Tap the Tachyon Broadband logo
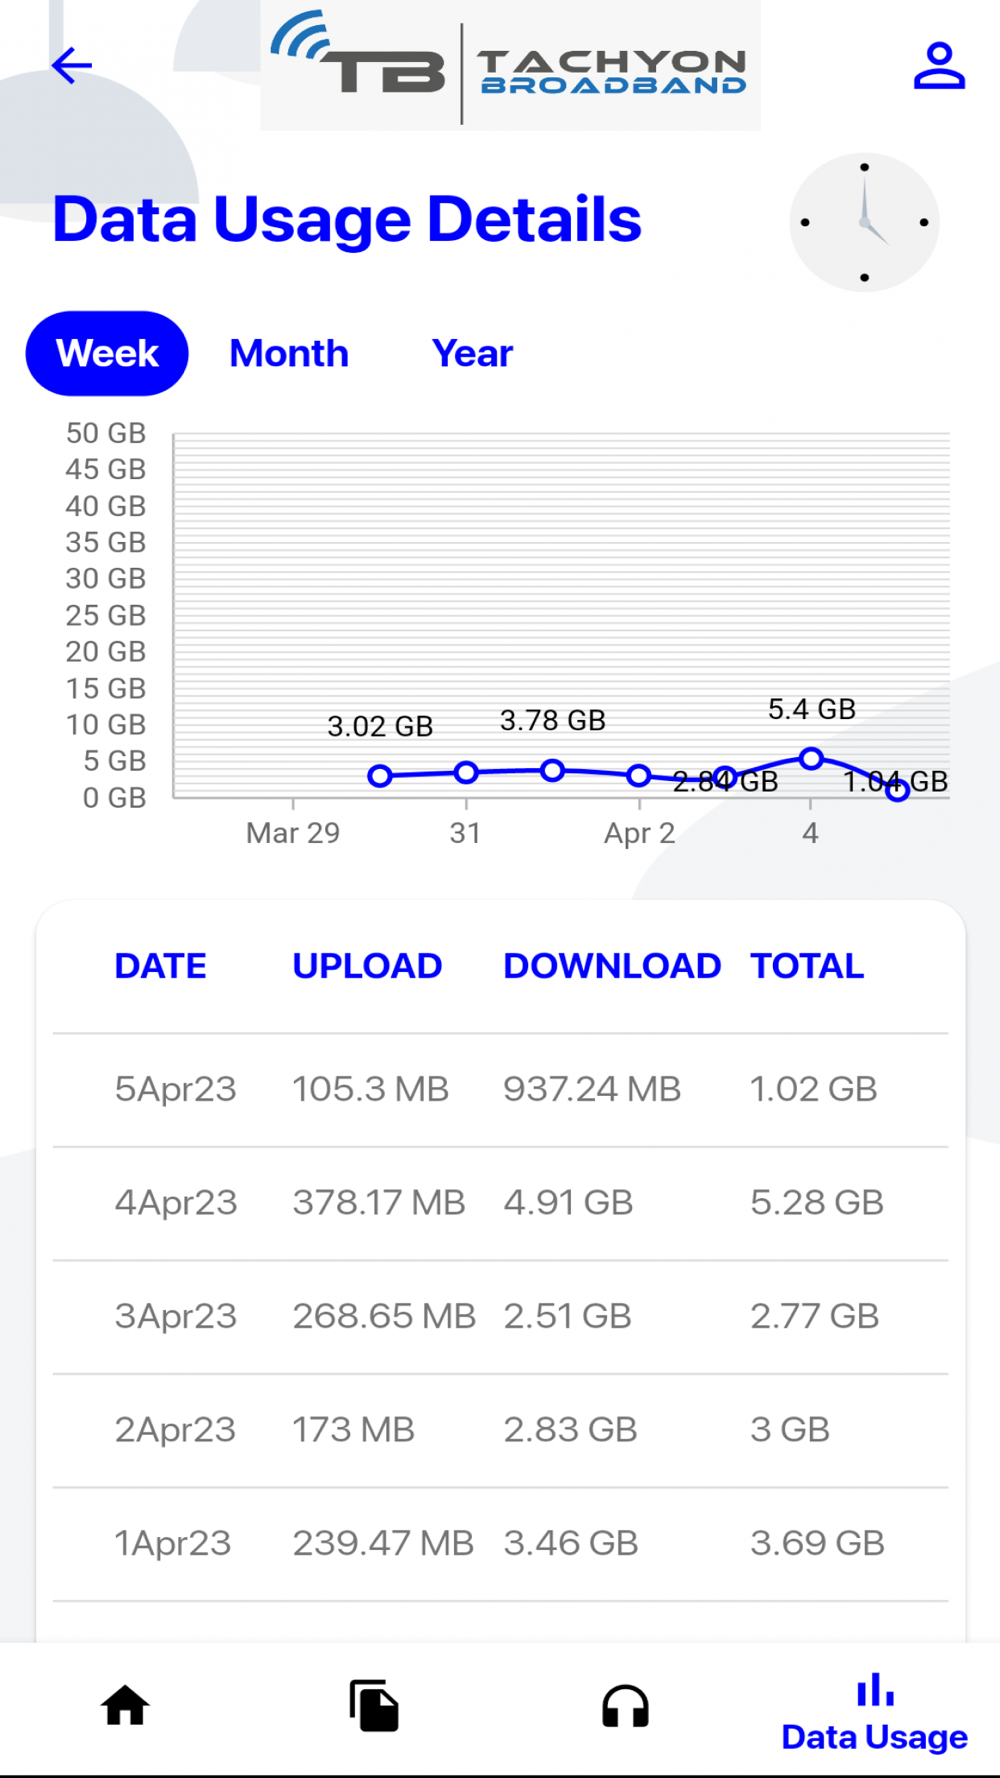This screenshot has width=1000, height=1778. (x=511, y=66)
